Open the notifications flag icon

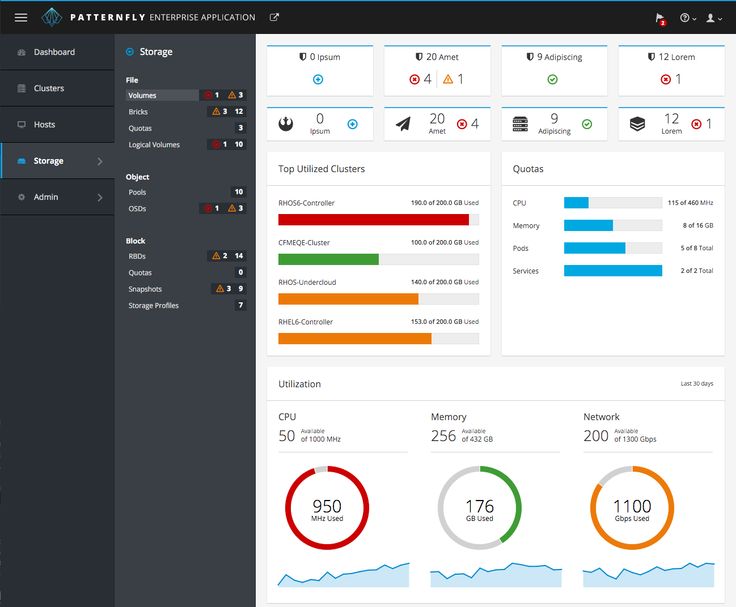[x=660, y=19]
